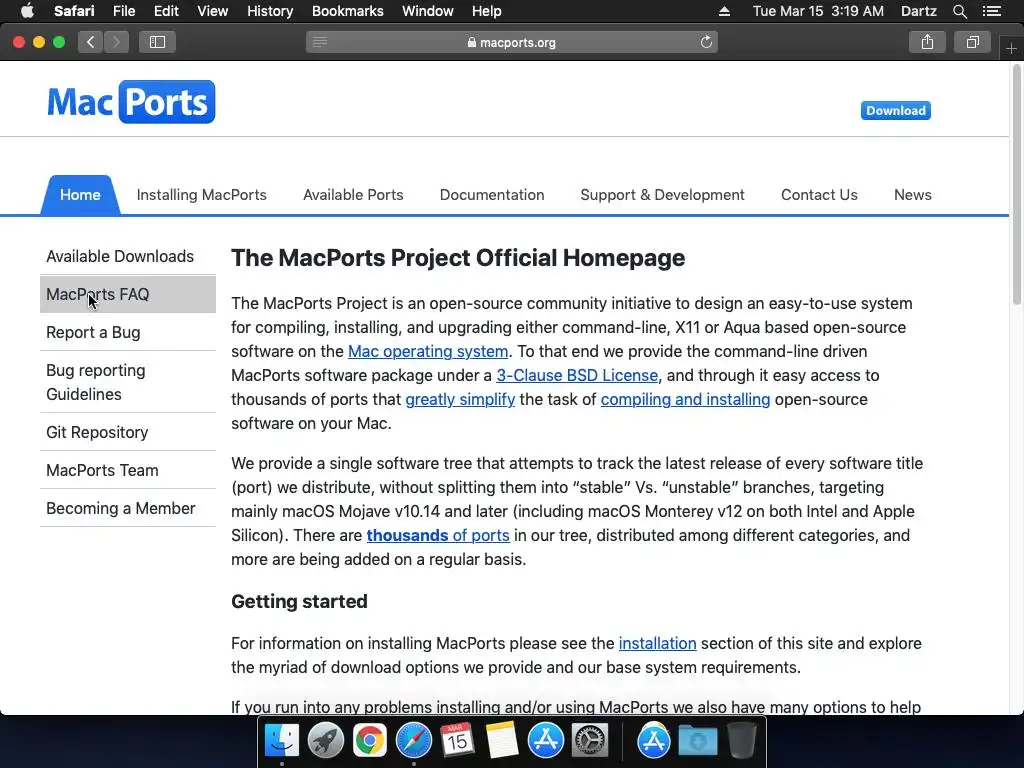Open the File menu
The image size is (1024, 768).
click(x=124, y=11)
